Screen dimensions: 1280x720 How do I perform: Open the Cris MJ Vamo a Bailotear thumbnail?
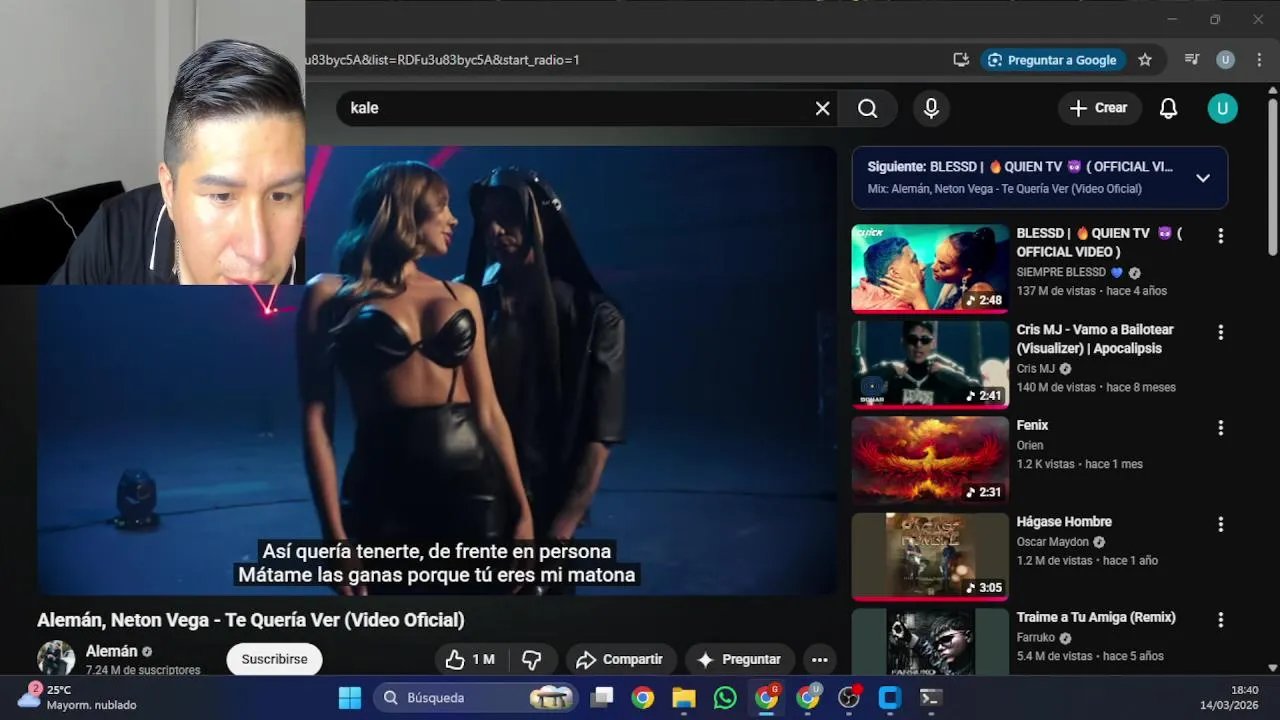coord(930,364)
